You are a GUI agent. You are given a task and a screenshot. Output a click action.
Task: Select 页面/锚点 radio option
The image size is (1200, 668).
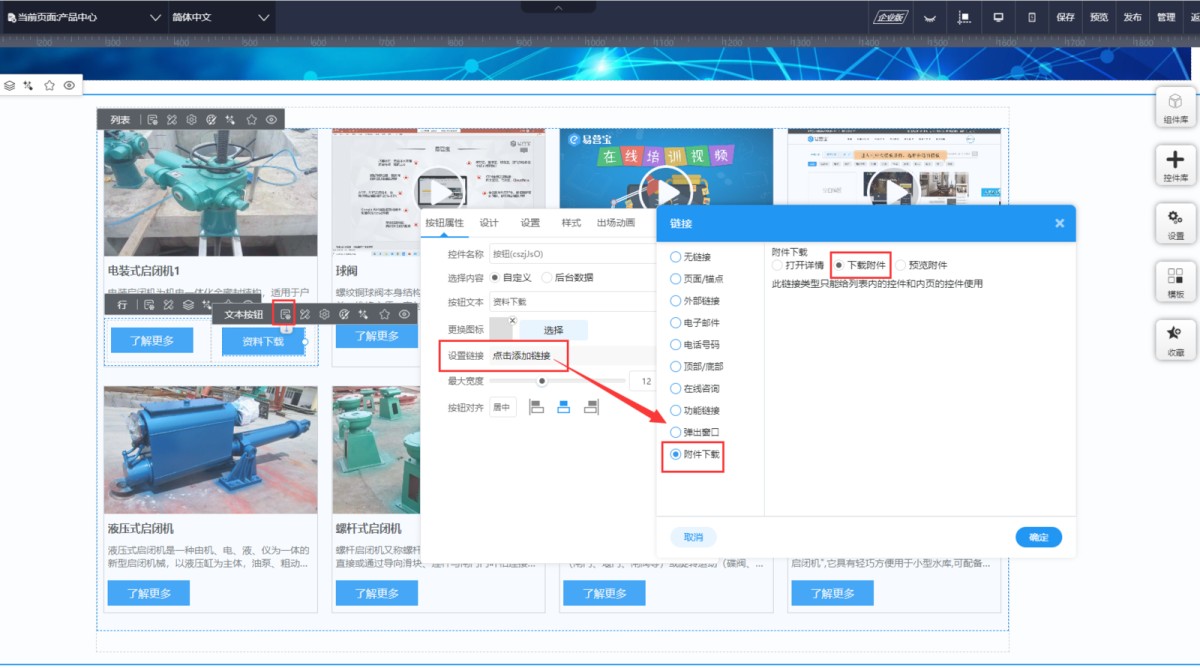coord(676,279)
